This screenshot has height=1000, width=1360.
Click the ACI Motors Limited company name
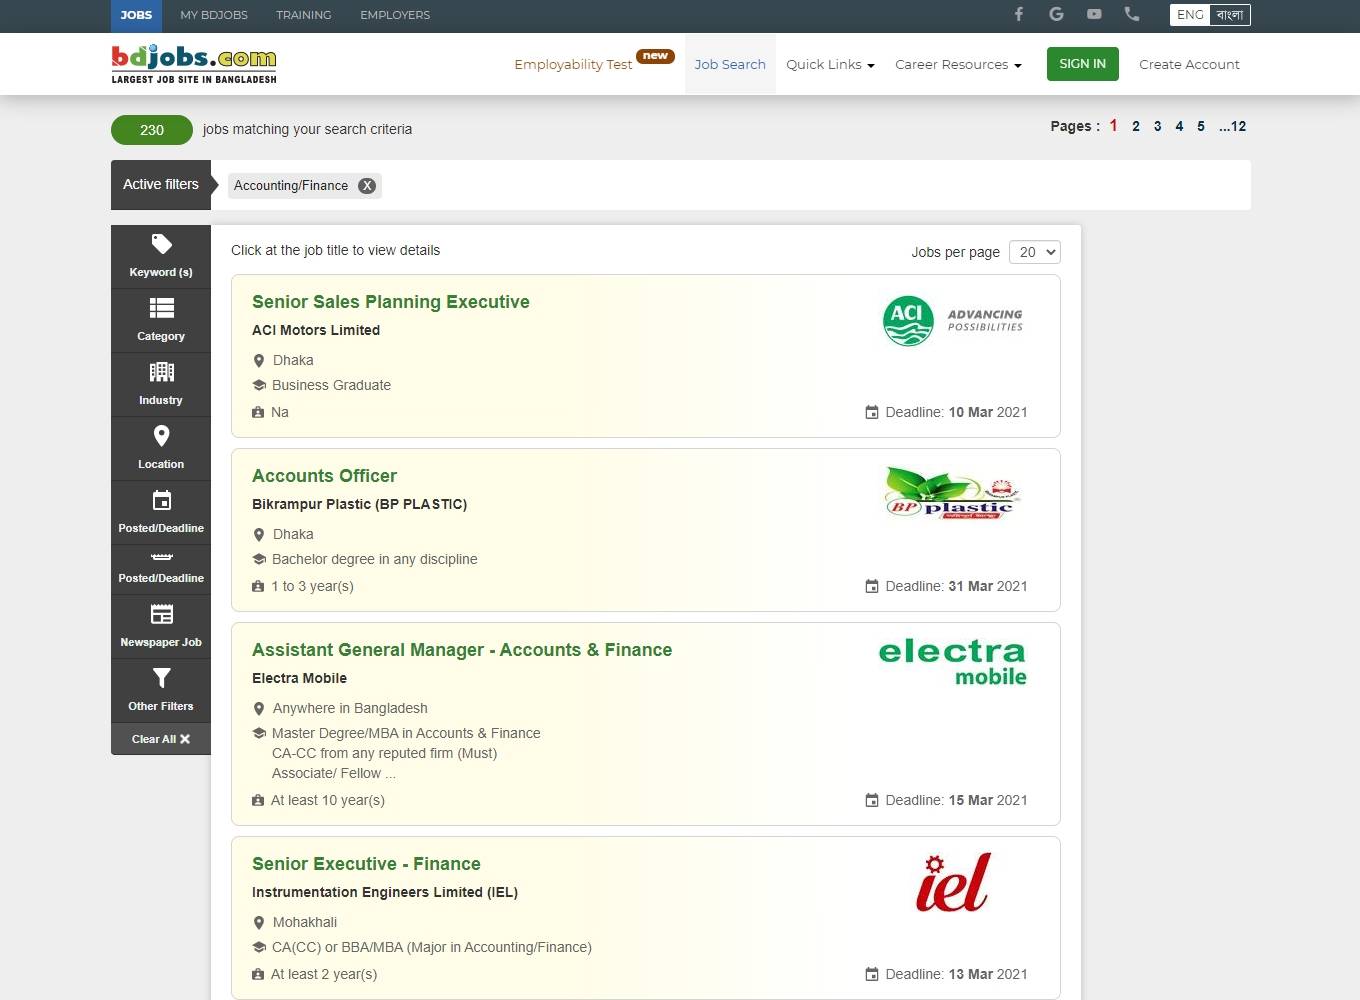pos(316,330)
